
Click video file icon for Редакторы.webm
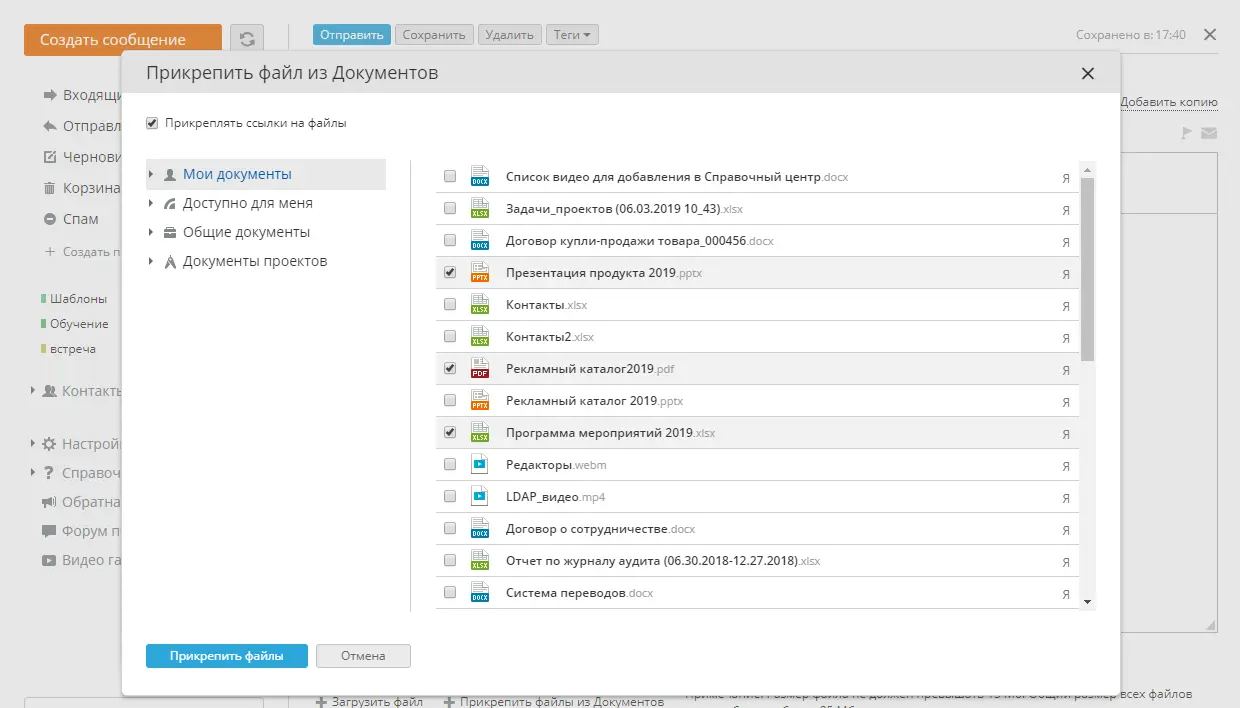pos(480,465)
